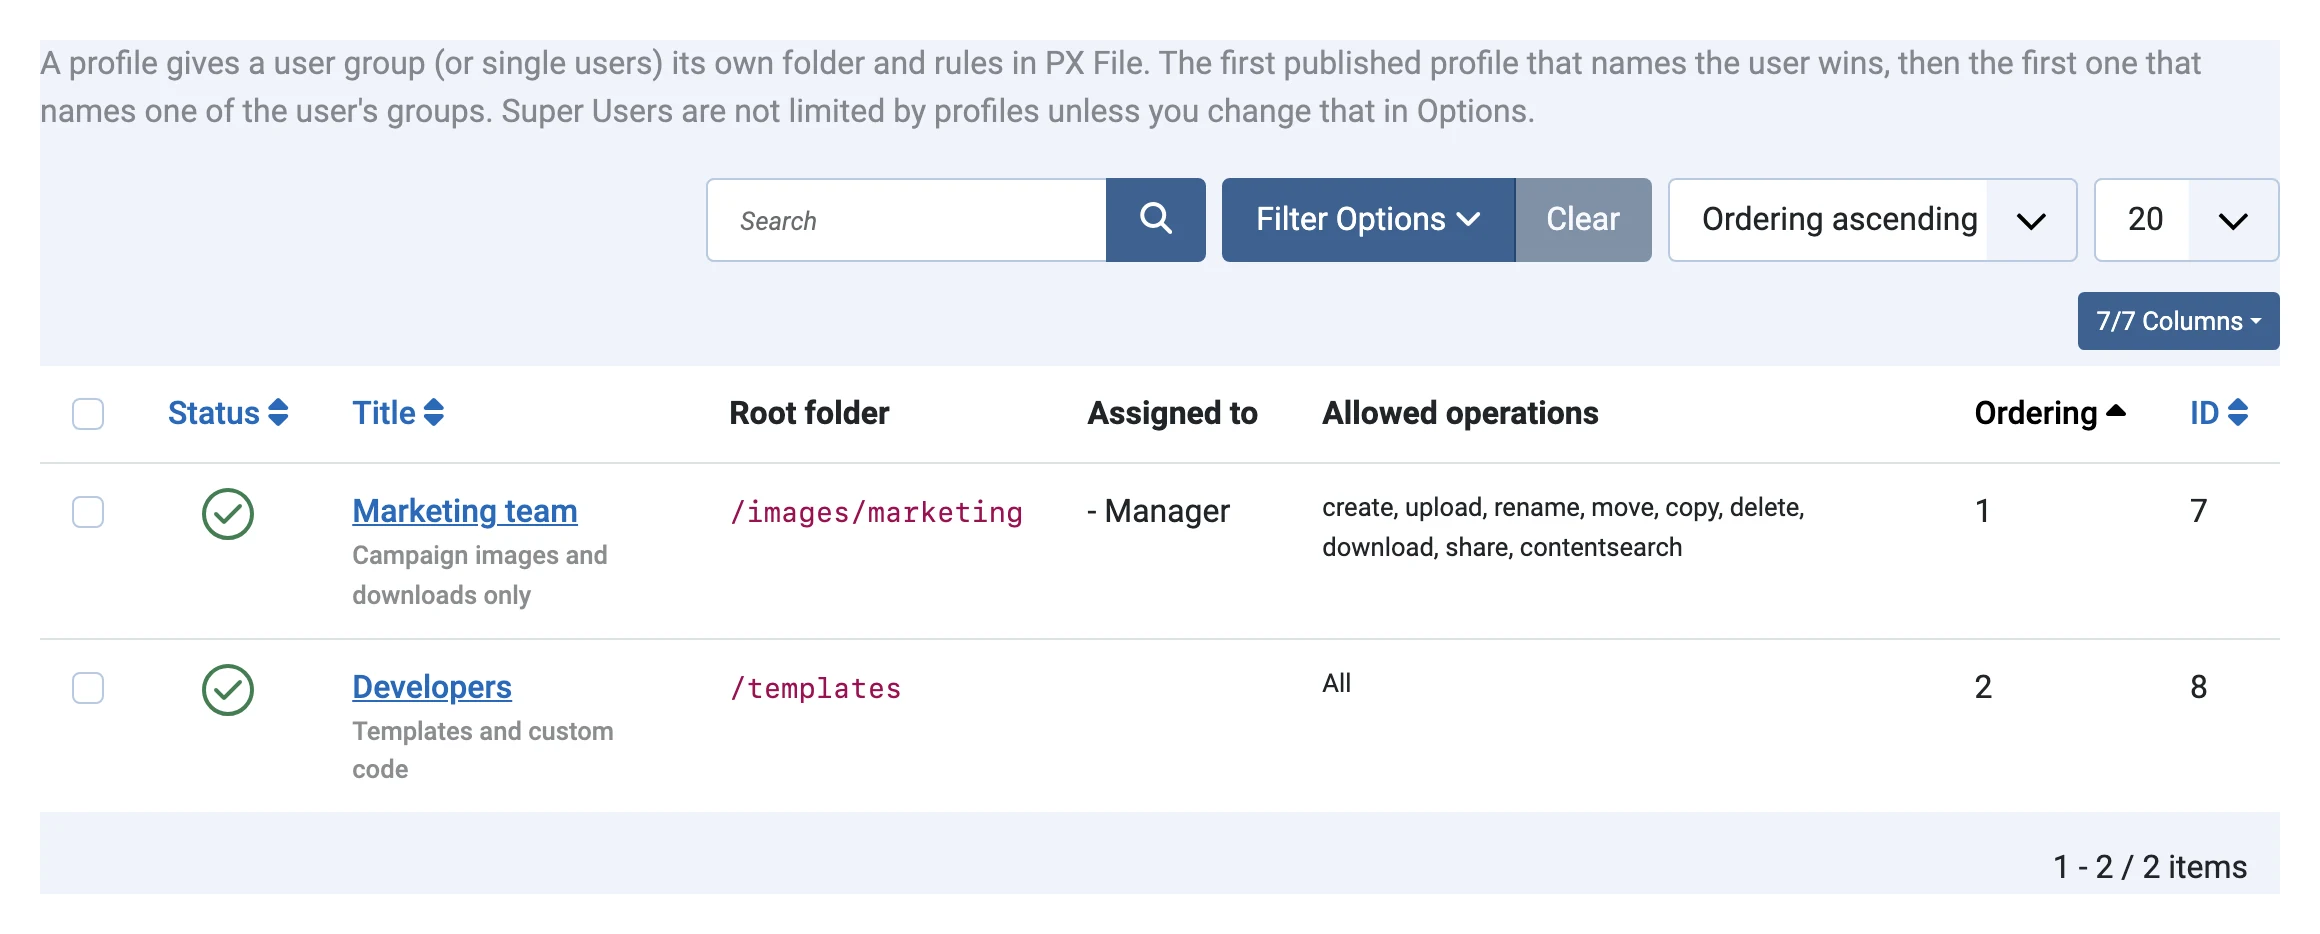Click Marketing team's allowed operations list
The height and width of the screenshot is (934, 2320).
1563,527
